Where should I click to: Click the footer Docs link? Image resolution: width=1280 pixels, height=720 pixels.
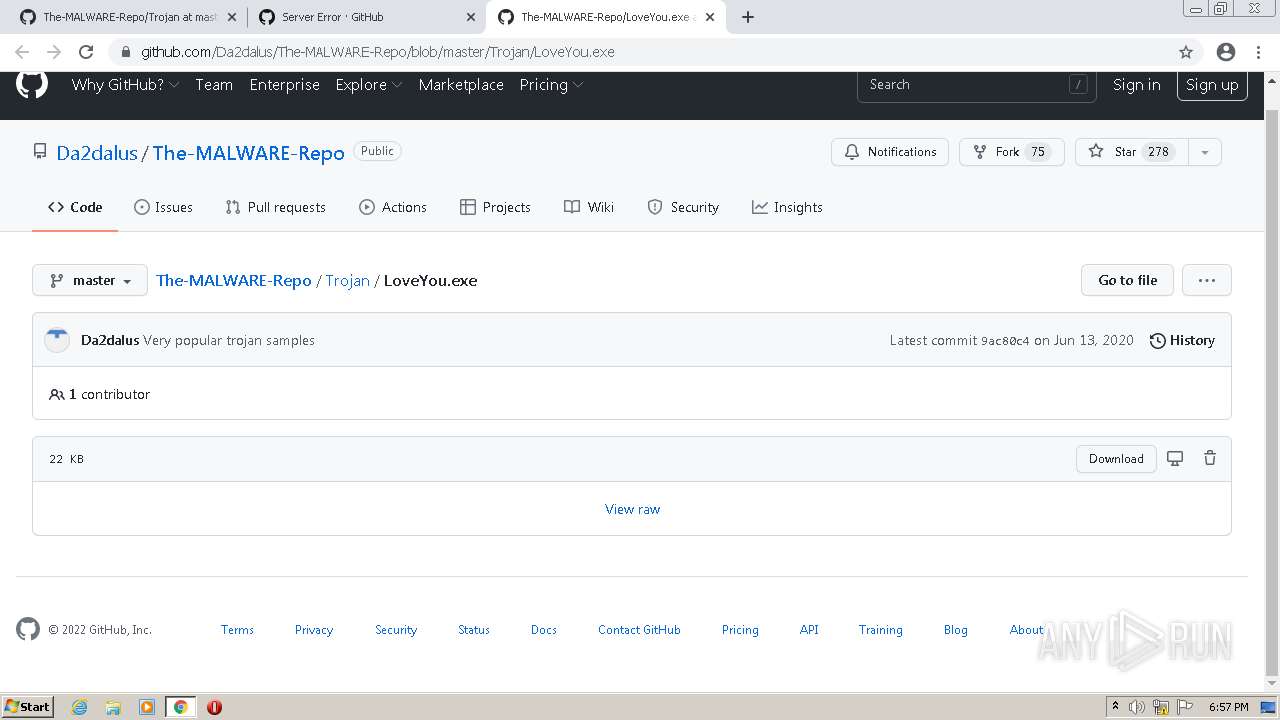click(x=544, y=630)
